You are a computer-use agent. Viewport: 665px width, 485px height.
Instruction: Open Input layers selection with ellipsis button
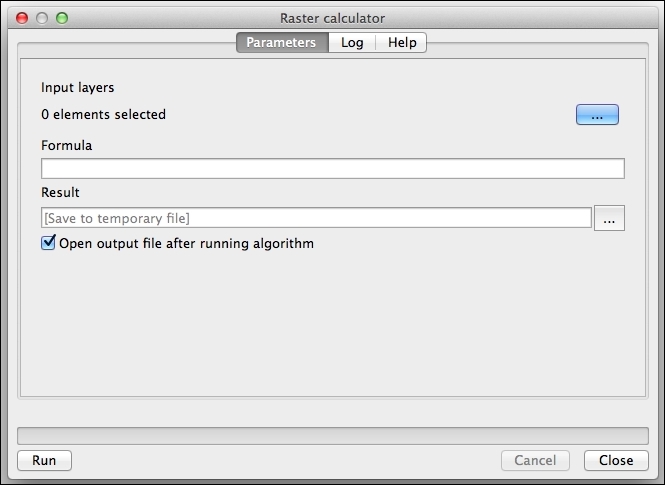[597, 114]
